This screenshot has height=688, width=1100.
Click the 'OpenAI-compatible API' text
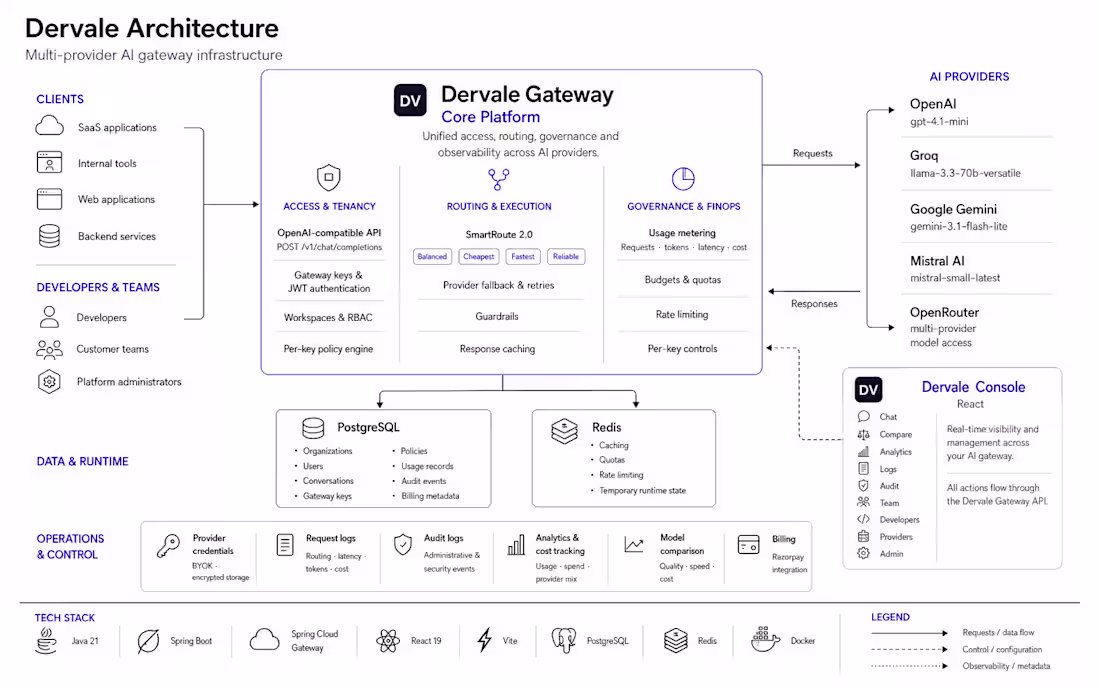329,232
